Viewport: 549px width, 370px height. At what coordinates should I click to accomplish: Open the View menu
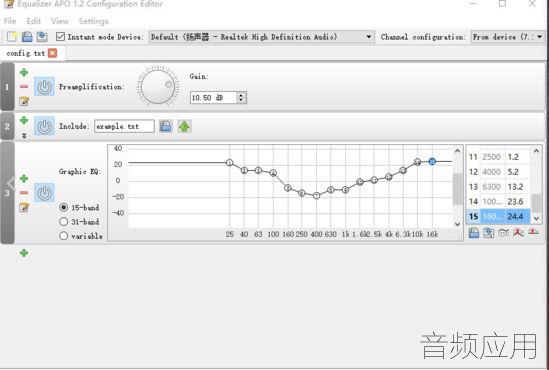(60, 21)
